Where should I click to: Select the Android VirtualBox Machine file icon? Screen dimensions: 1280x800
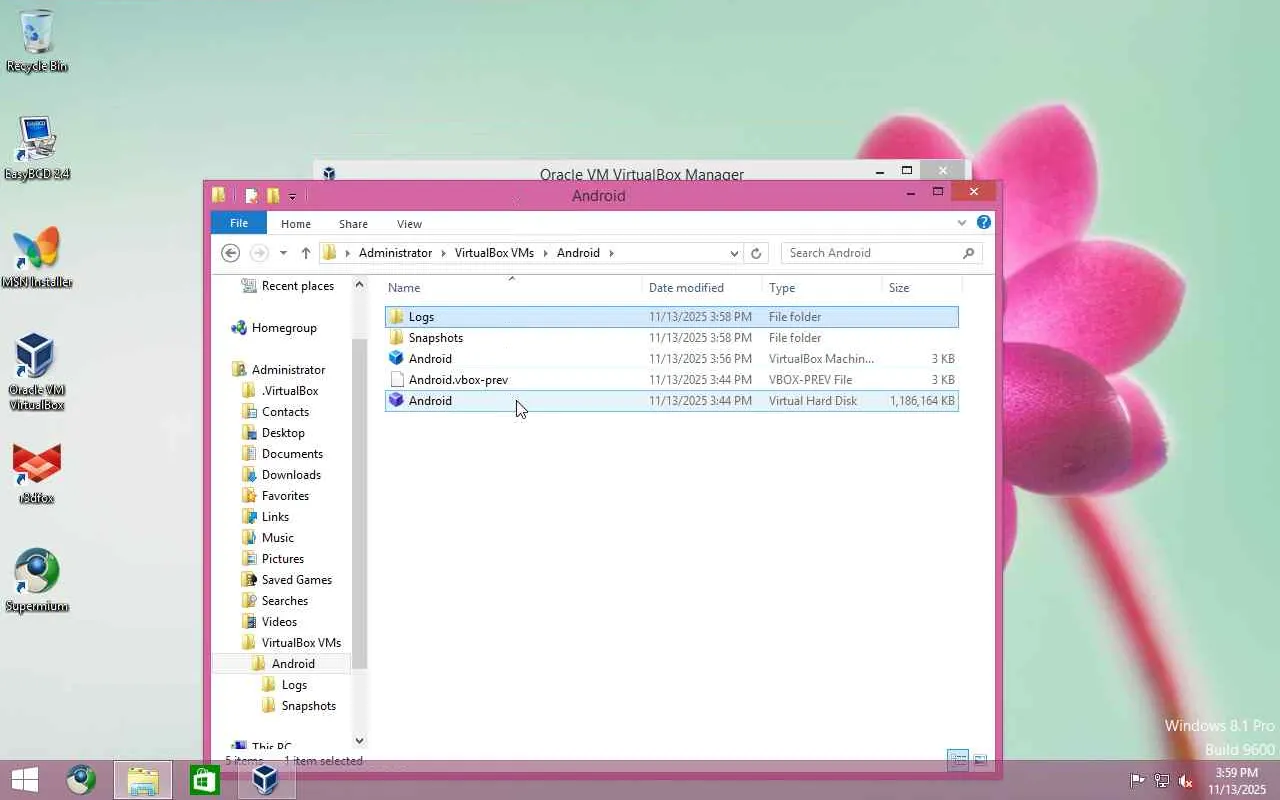tap(396, 359)
